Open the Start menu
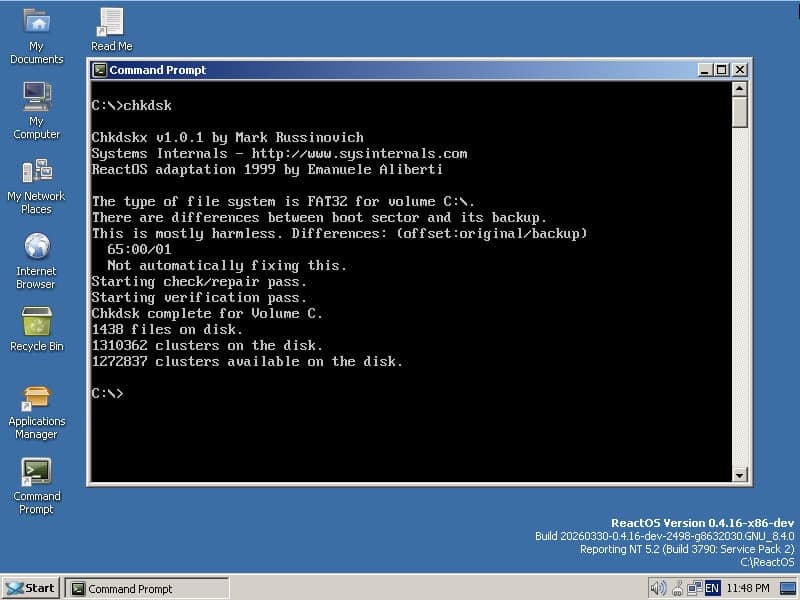800x600 pixels. [x=31, y=588]
